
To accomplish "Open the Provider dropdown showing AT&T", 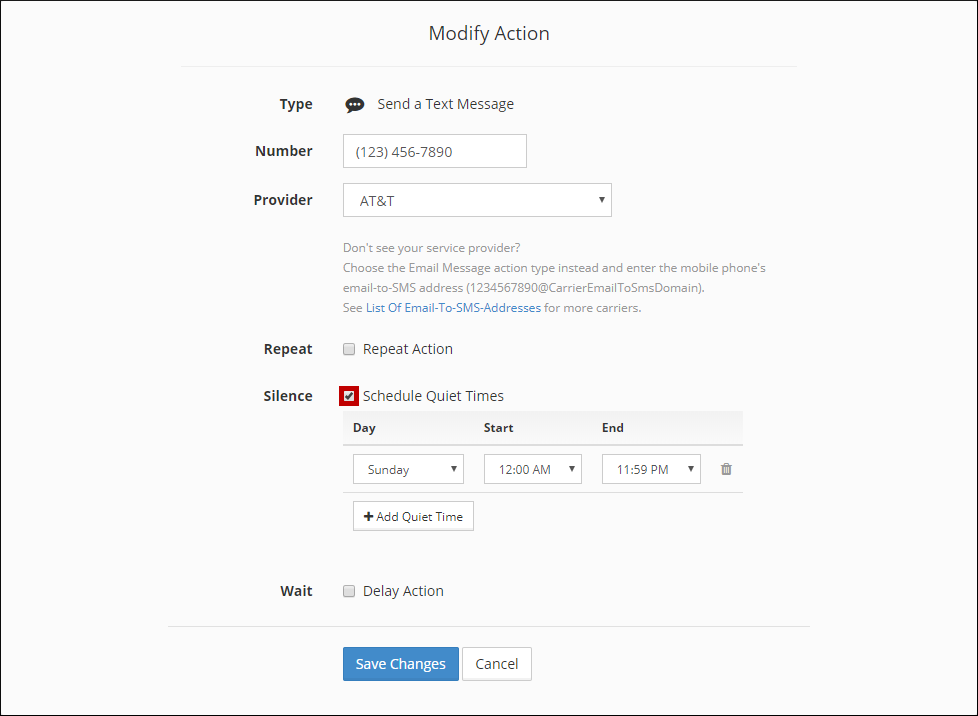I will 477,200.
